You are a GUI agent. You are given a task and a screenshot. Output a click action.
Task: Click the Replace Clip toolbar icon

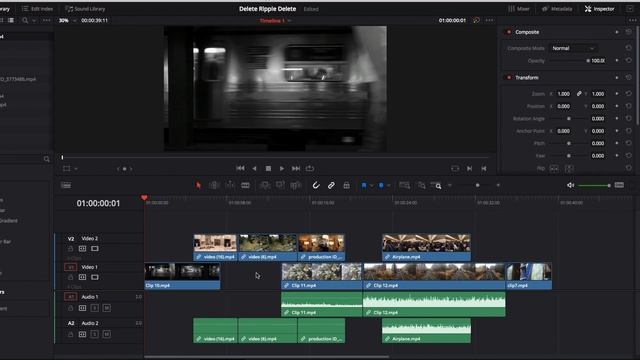[x=296, y=185]
